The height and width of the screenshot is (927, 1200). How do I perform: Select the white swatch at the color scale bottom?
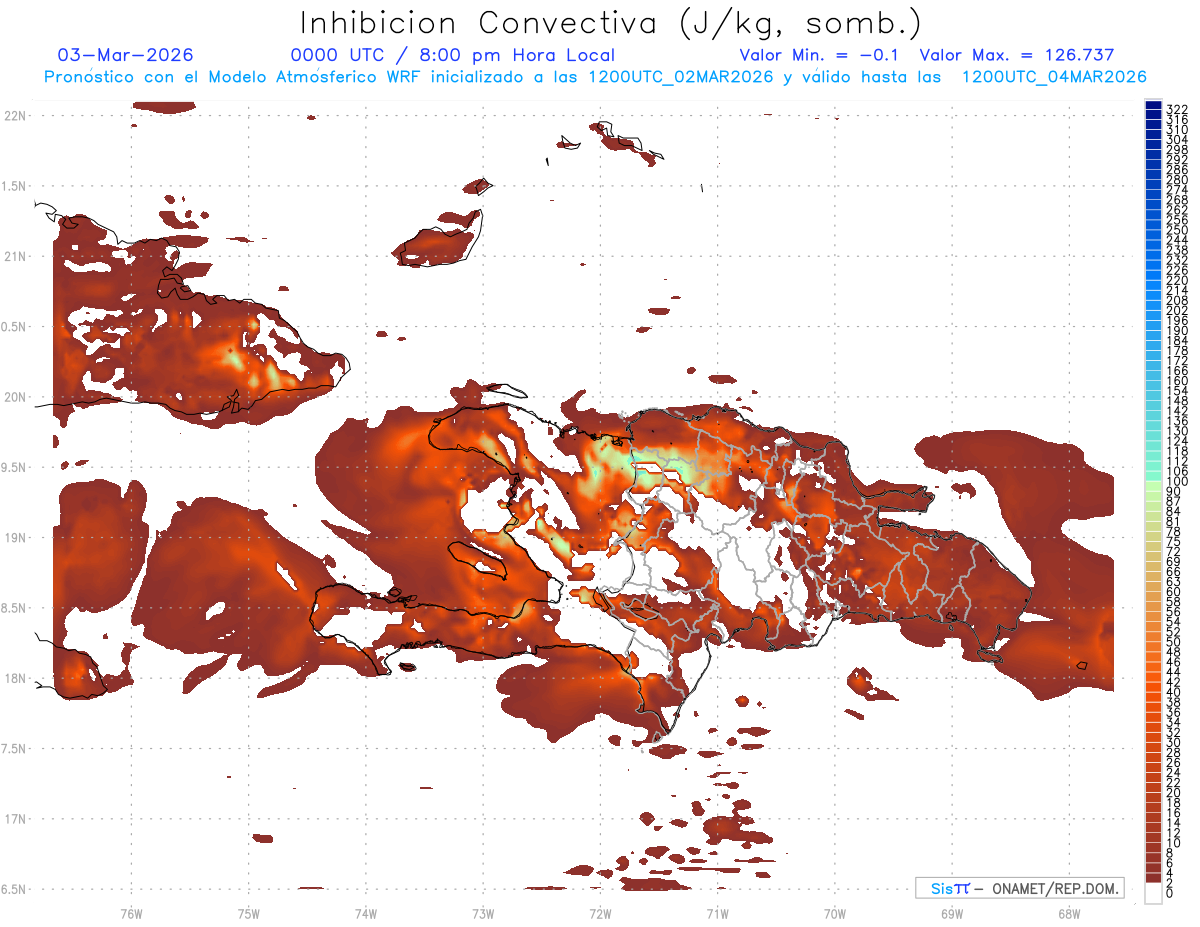coord(1154,892)
